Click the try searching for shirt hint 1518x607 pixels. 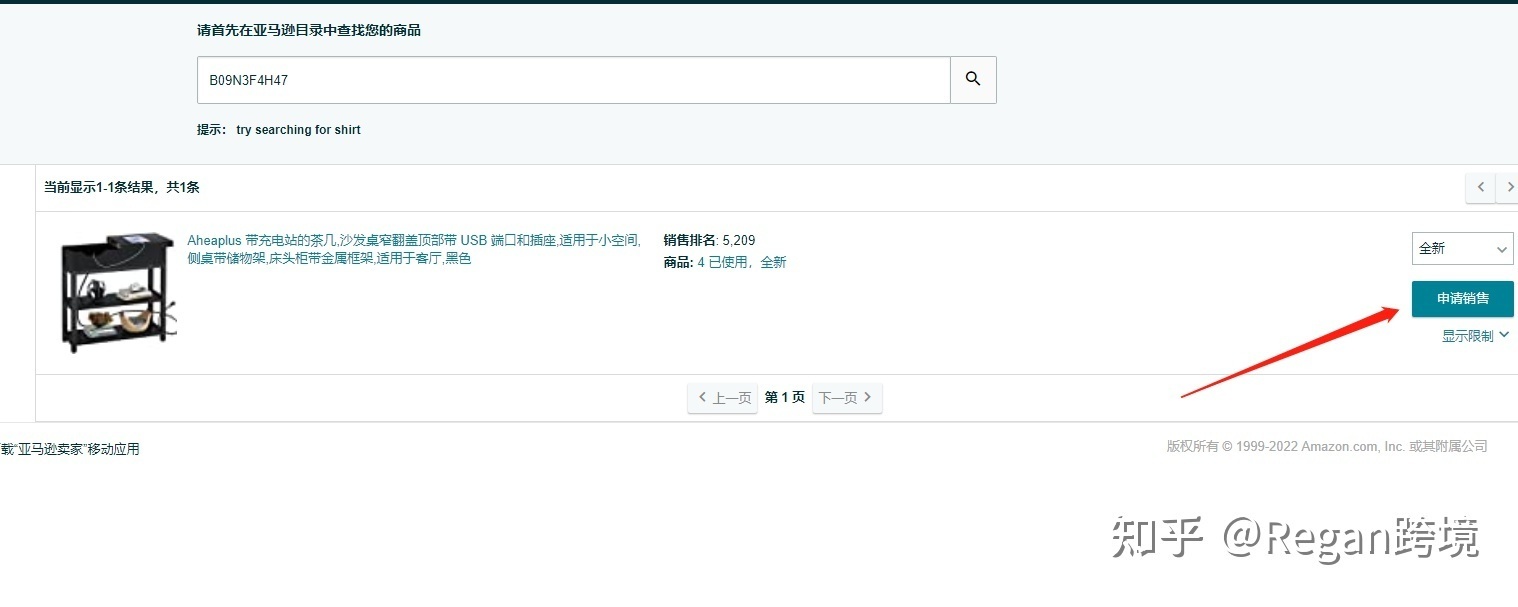[298, 130]
